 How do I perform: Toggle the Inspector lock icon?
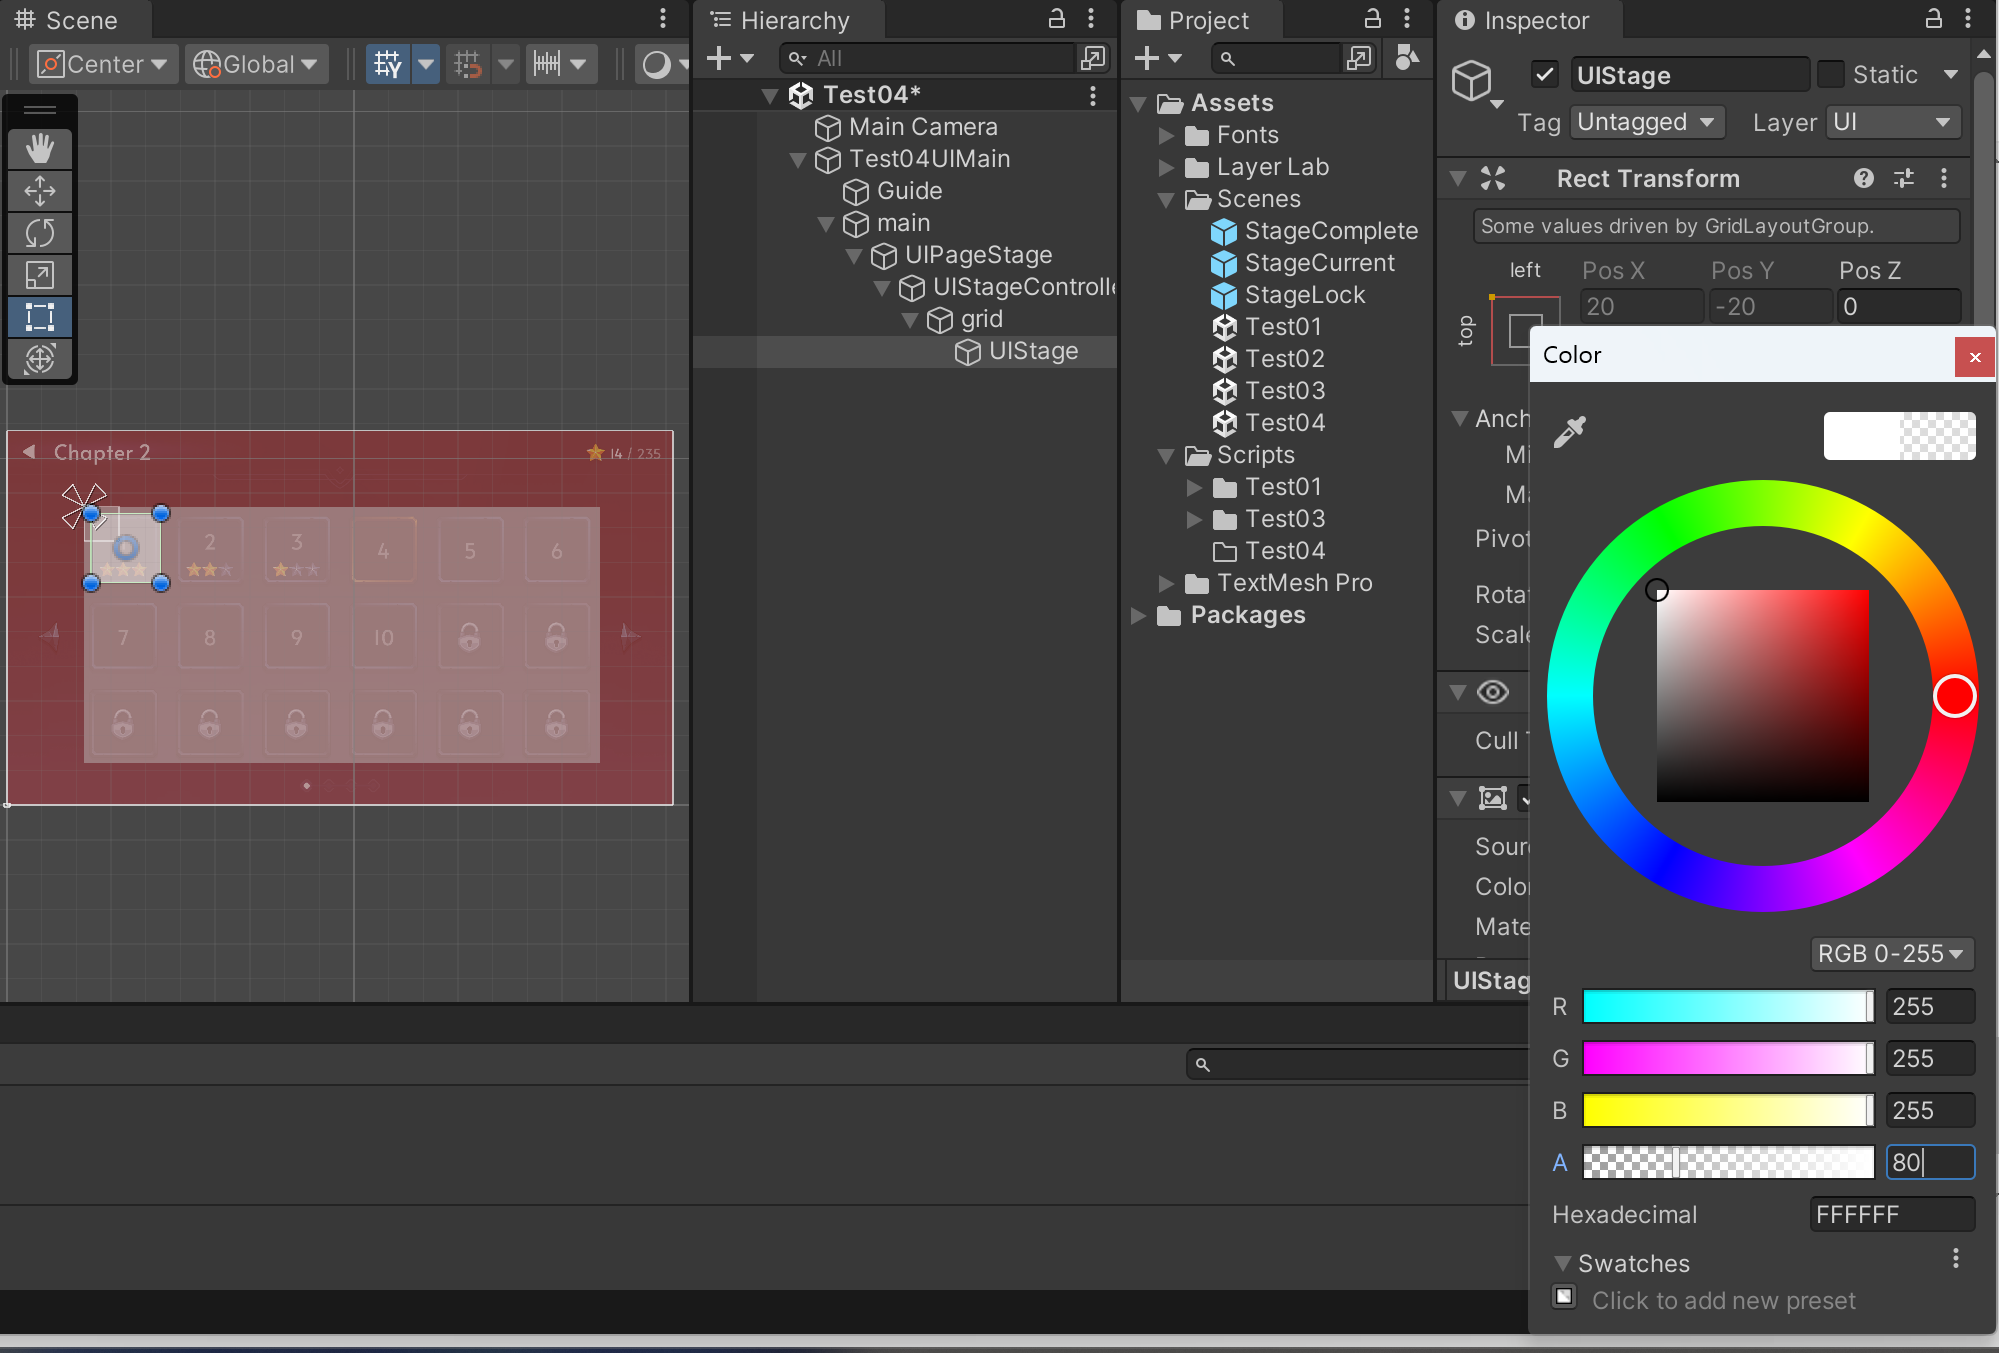point(1934,19)
